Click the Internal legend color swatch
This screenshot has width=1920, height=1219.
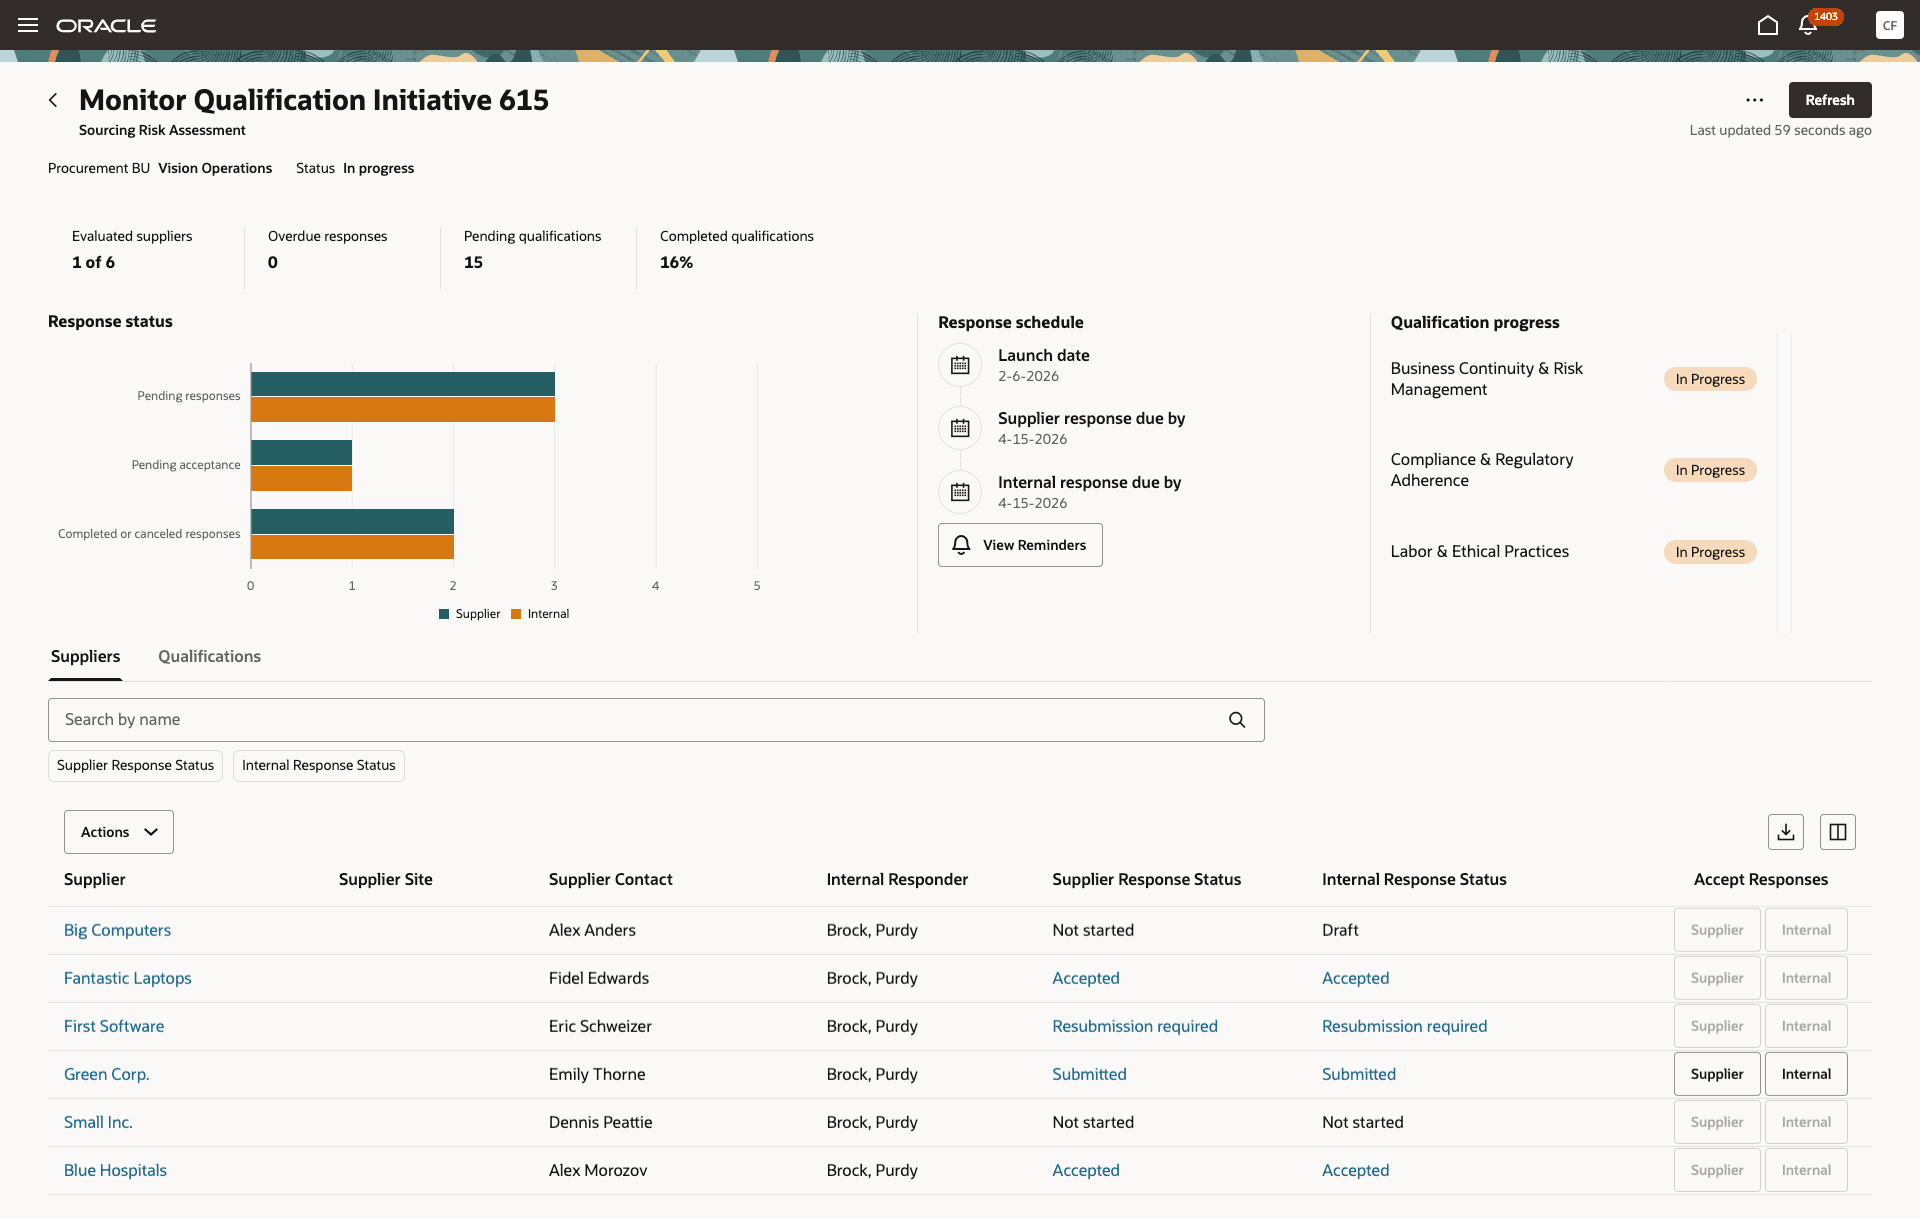coord(516,614)
